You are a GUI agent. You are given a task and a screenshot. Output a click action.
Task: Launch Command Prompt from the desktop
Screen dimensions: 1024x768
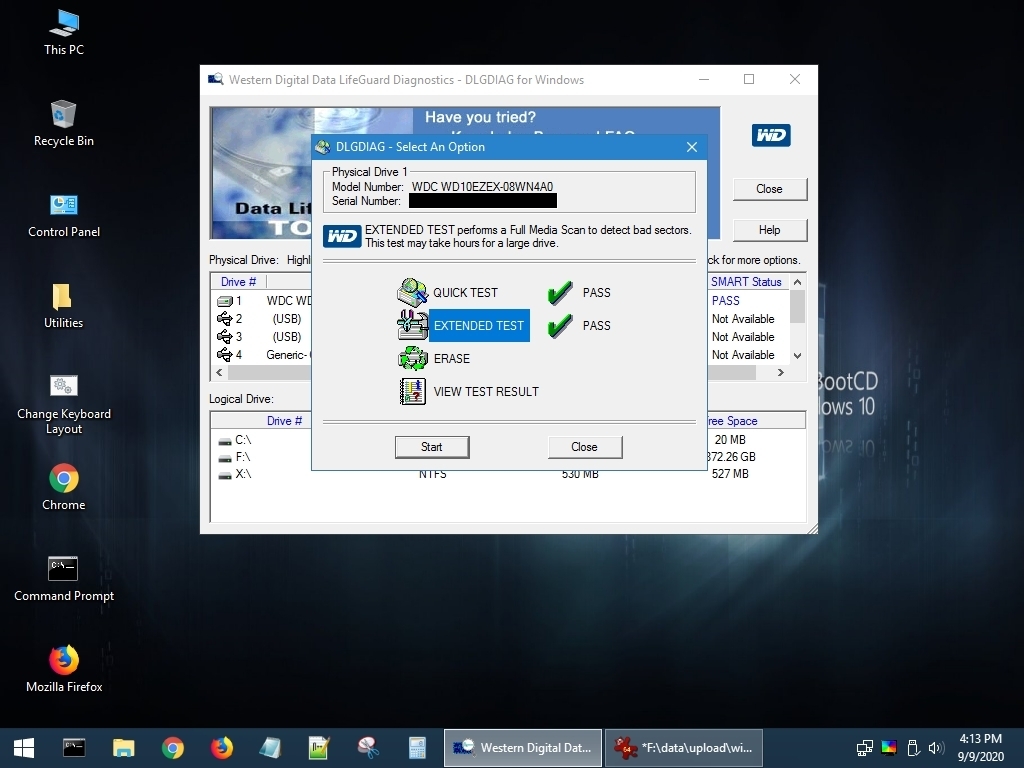click(x=64, y=578)
